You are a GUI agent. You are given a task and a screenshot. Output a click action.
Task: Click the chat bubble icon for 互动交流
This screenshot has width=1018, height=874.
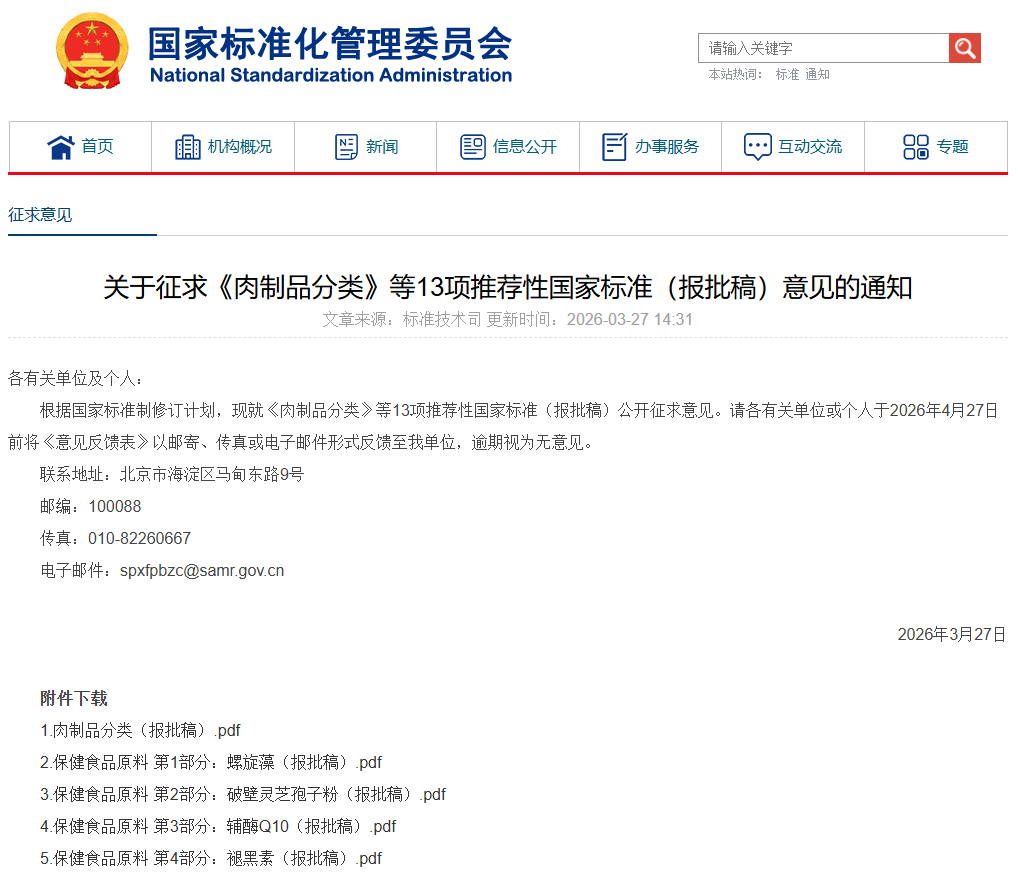click(x=757, y=147)
